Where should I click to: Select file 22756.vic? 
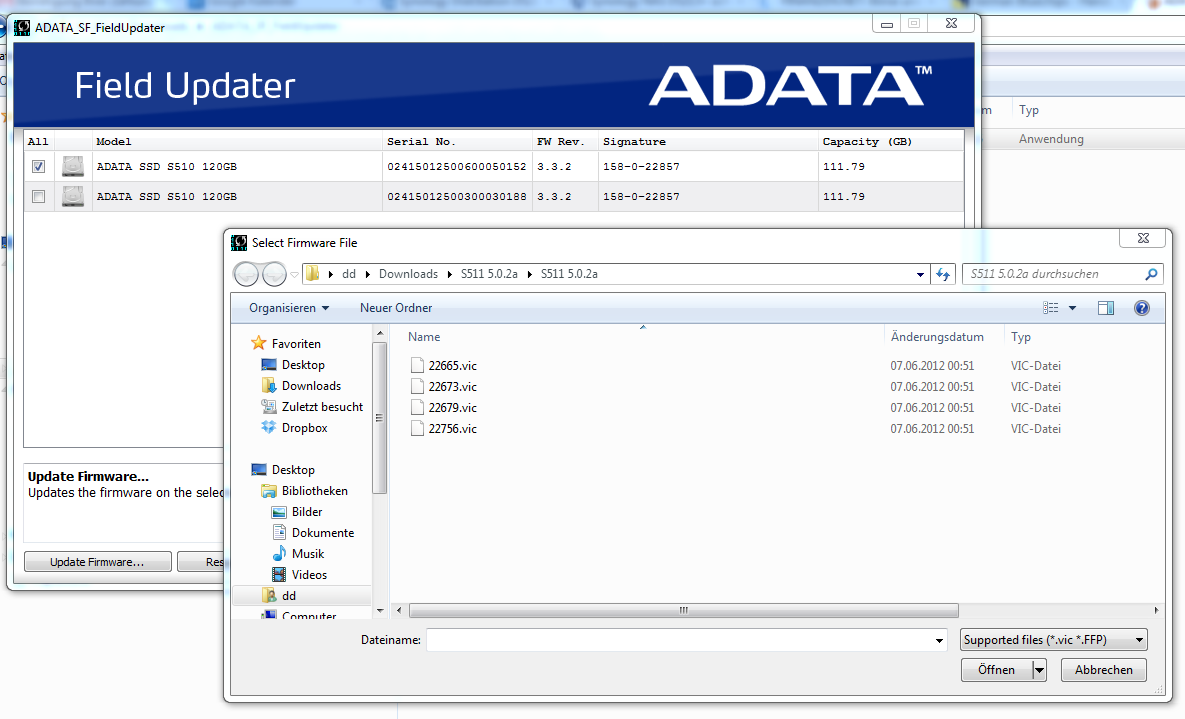pyautogui.click(x=453, y=429)
